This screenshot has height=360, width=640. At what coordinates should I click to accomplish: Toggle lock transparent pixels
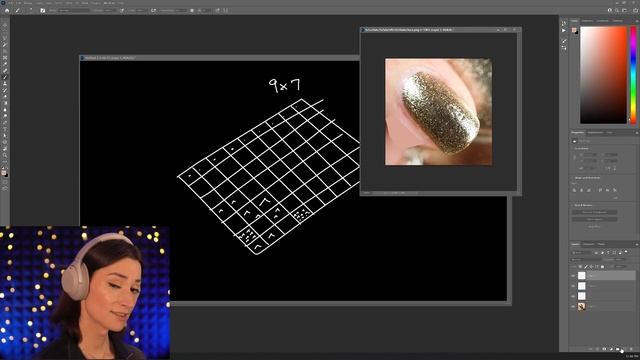580,267
